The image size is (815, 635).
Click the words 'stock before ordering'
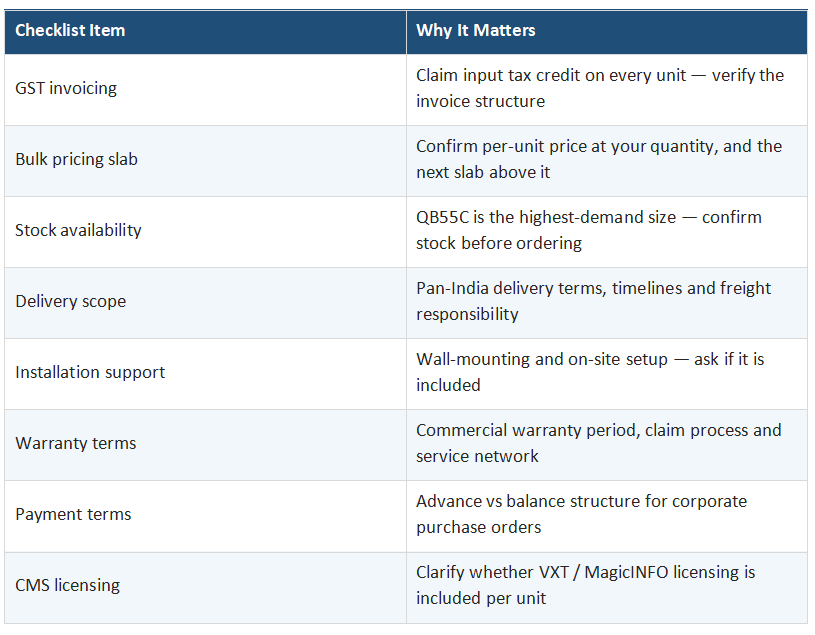coord(499,243)
